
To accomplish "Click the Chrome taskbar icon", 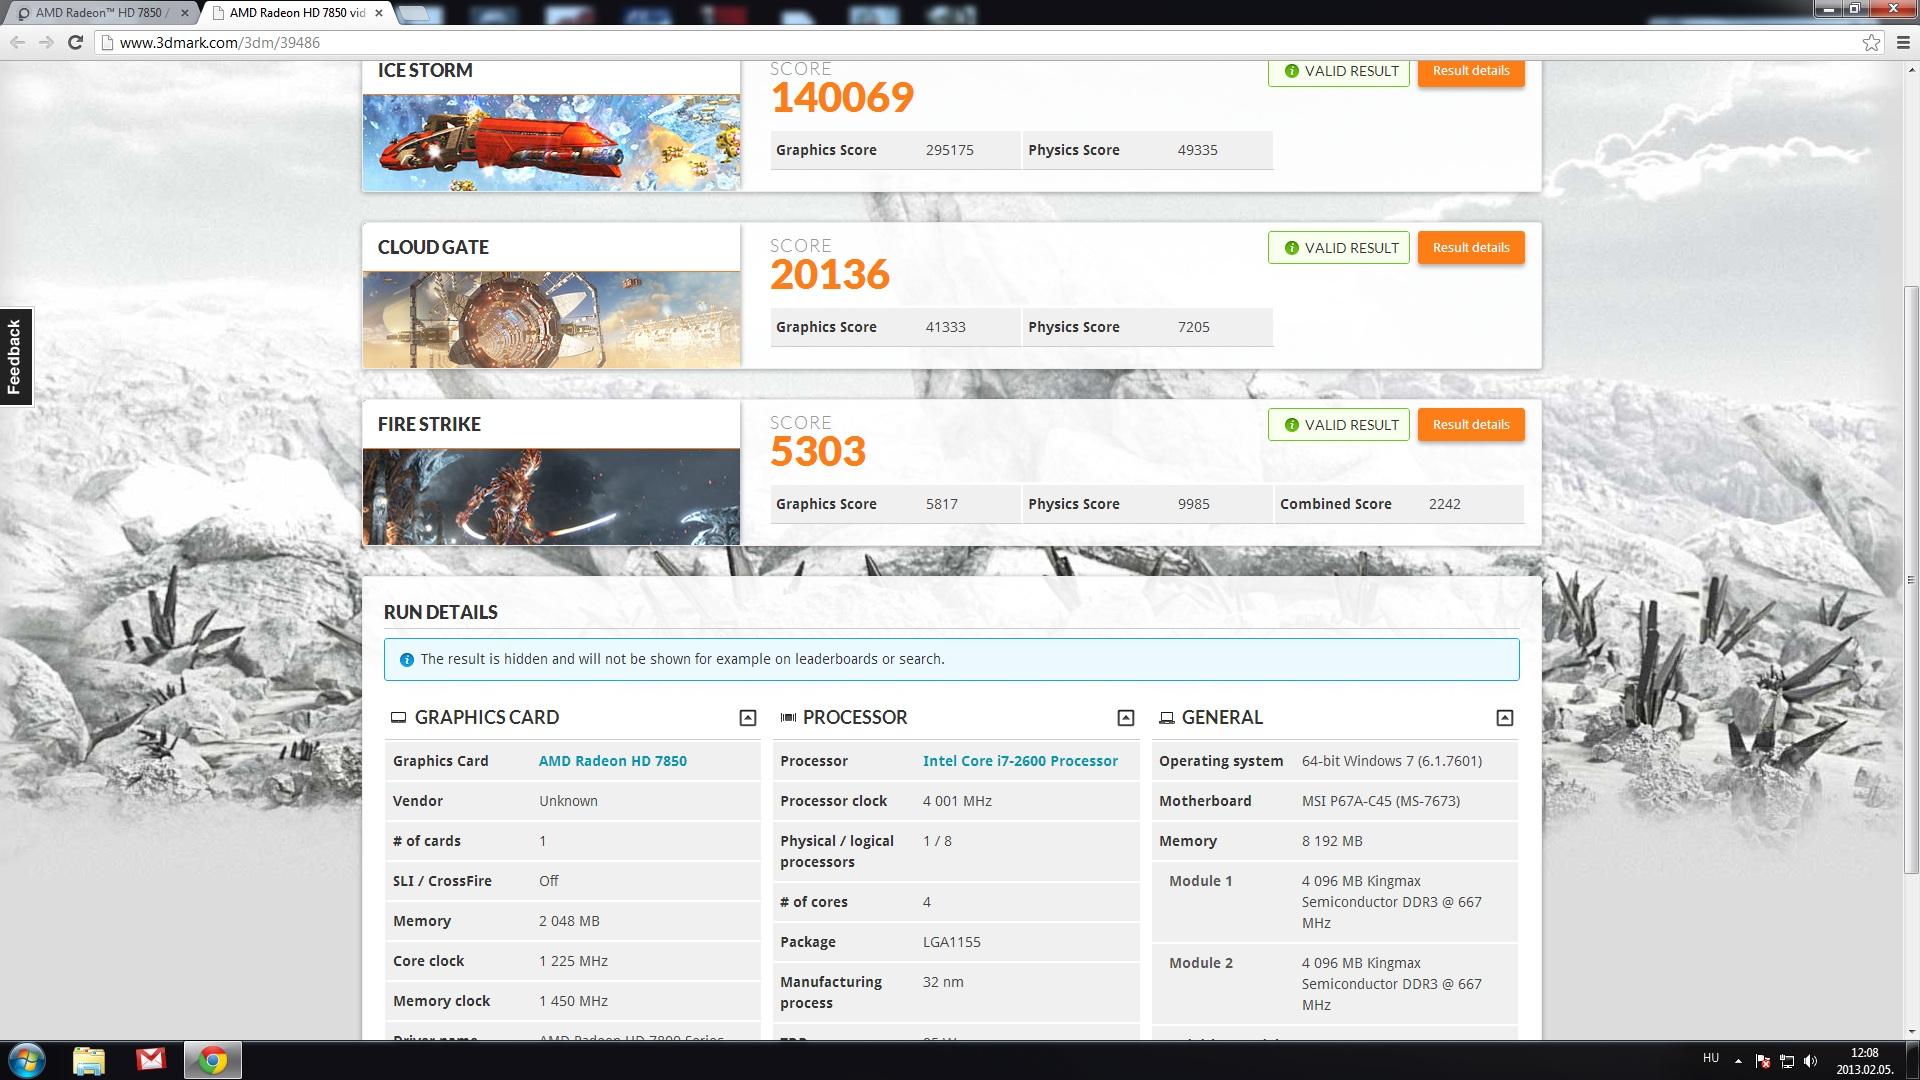I will click(212, 1060).
